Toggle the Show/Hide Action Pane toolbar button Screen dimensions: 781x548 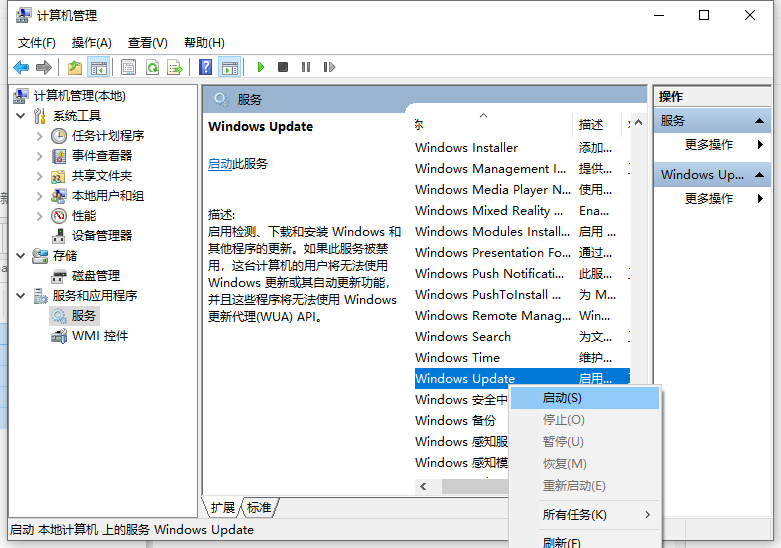point(229,67)
